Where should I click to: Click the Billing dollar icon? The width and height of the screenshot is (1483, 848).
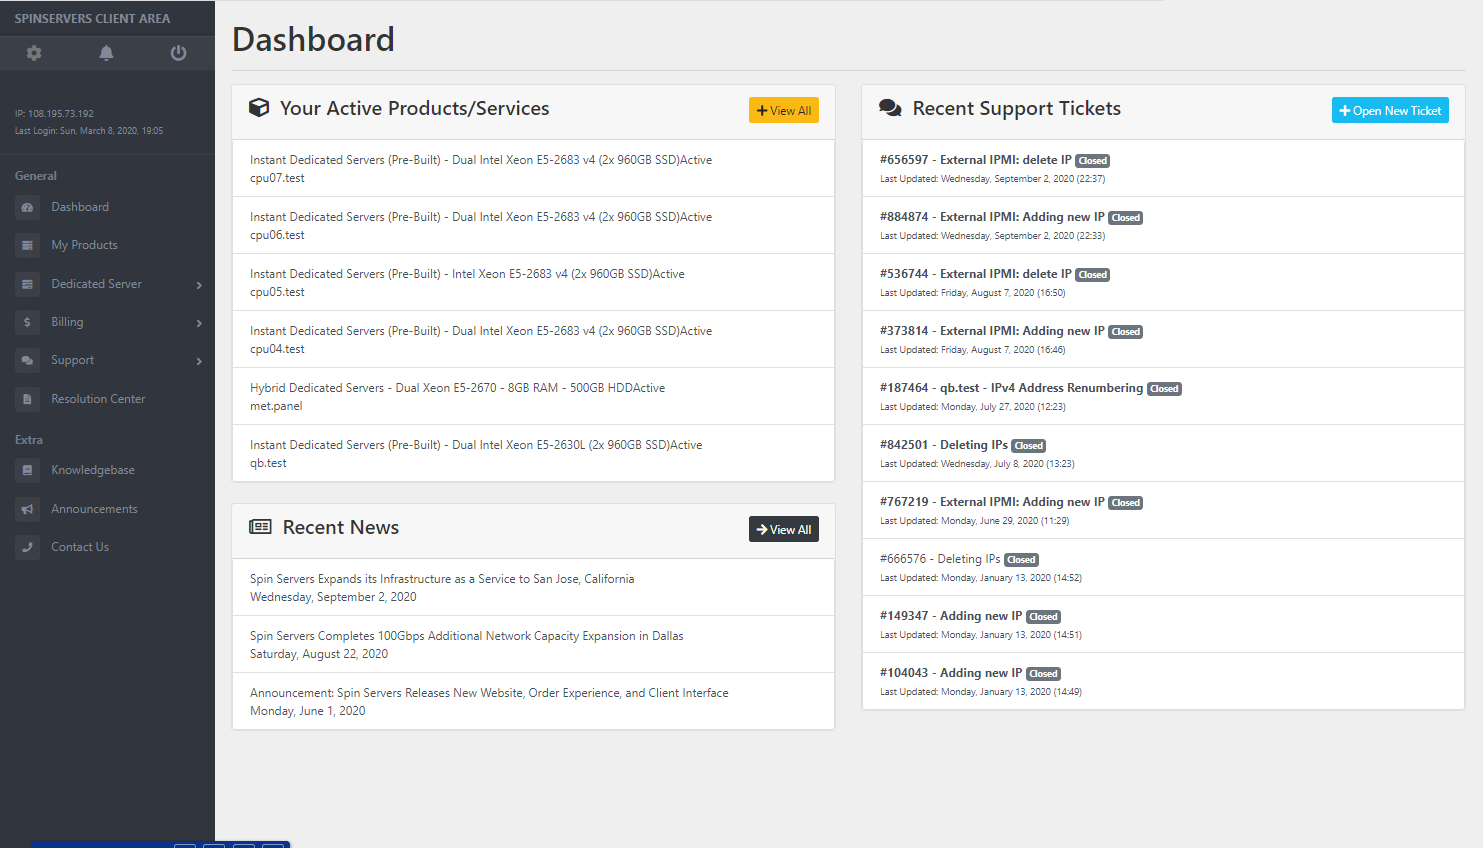[28, 322]
